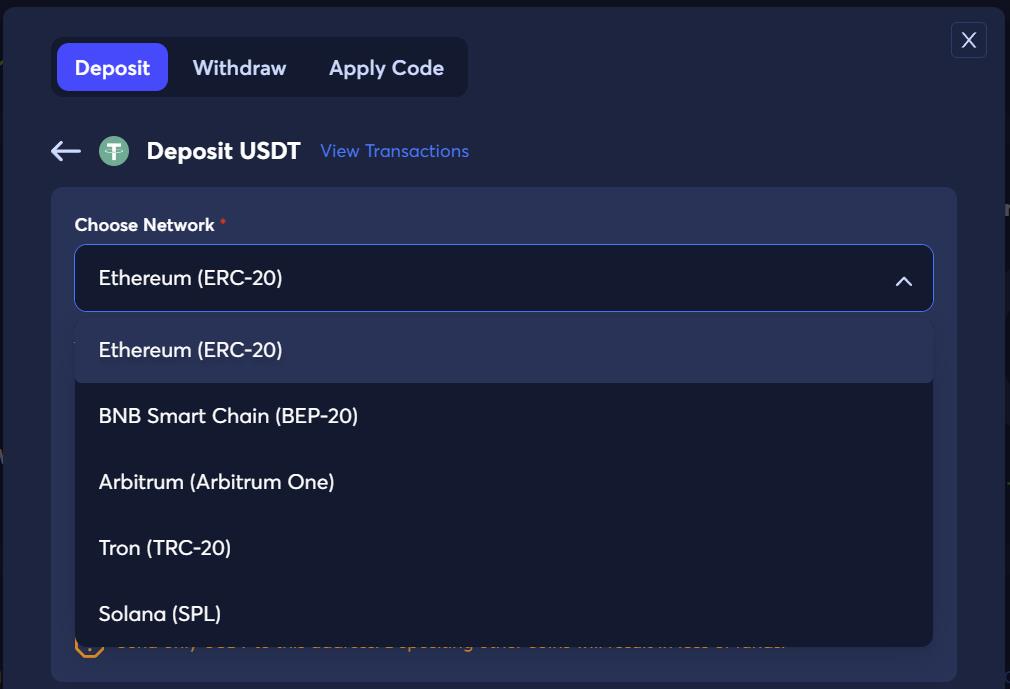
Task: Choose Solana (SPL) network option
Action: (504, 614)
